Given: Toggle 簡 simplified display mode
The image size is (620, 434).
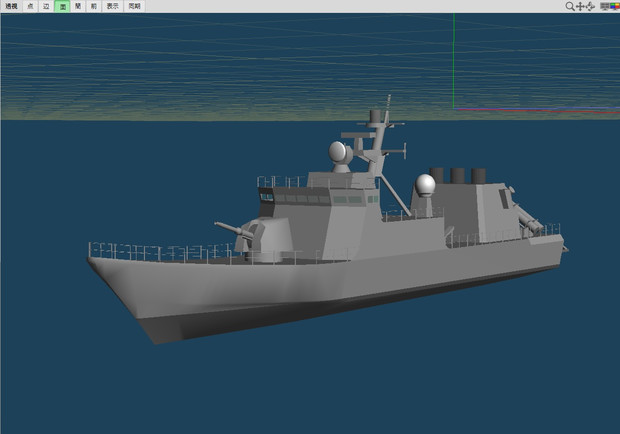Looking at the screenshot, I should pyautogui.click(x=78, y=6).
